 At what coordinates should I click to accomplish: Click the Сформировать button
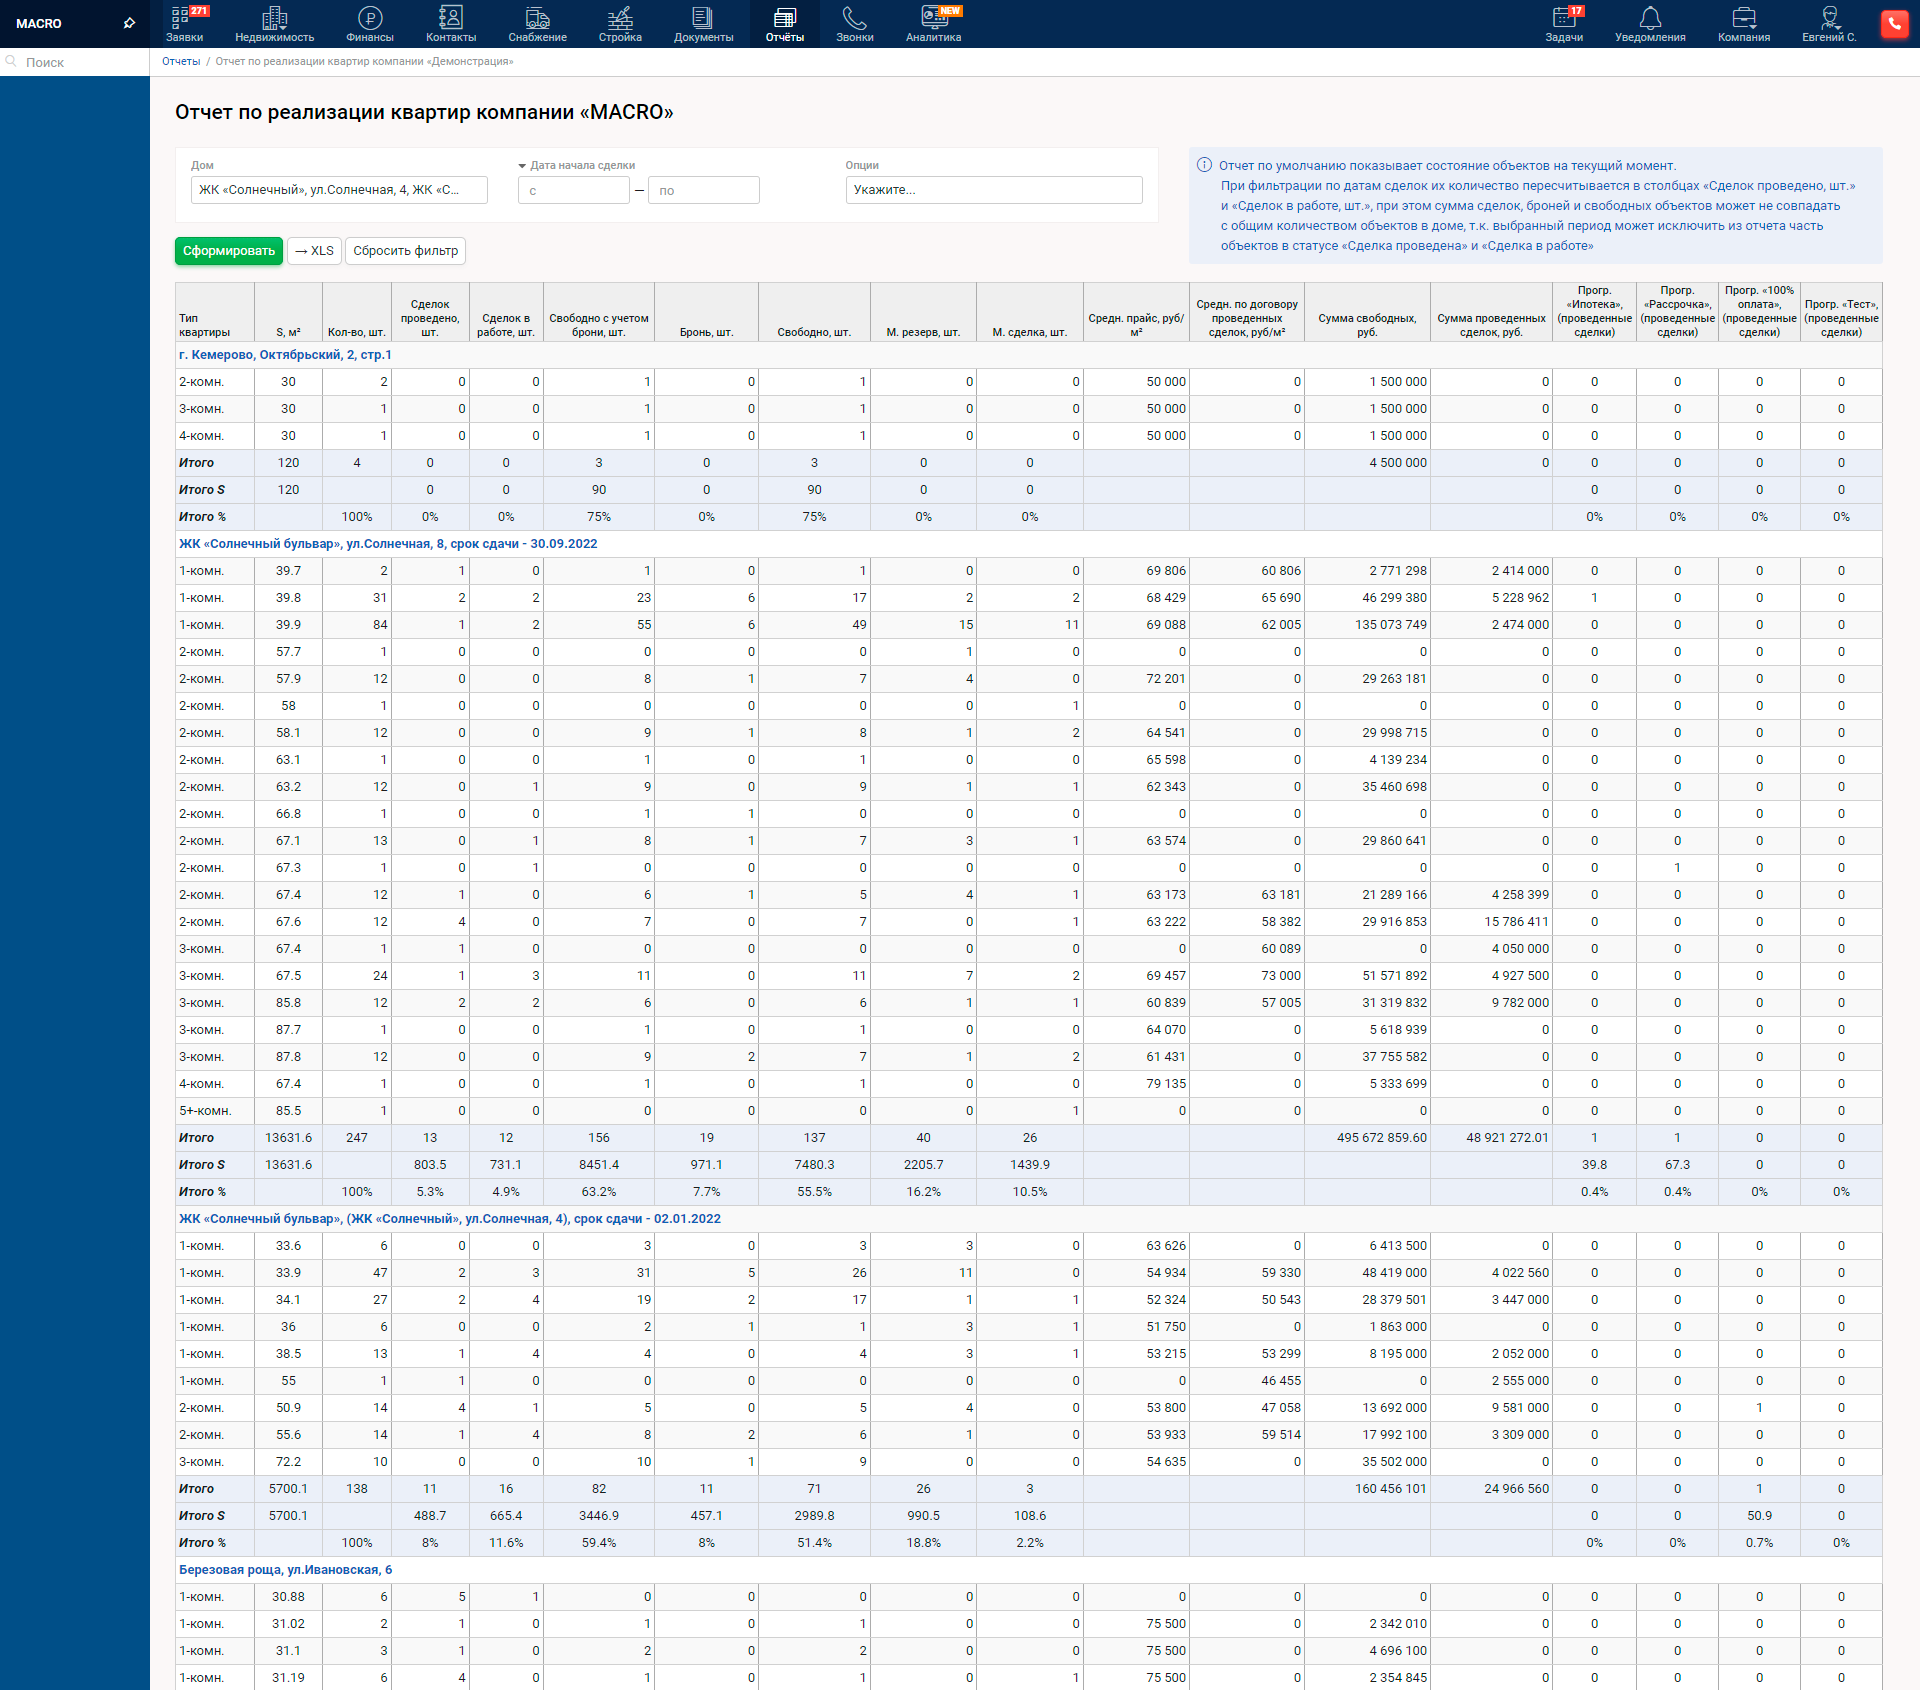click(228, 251)
